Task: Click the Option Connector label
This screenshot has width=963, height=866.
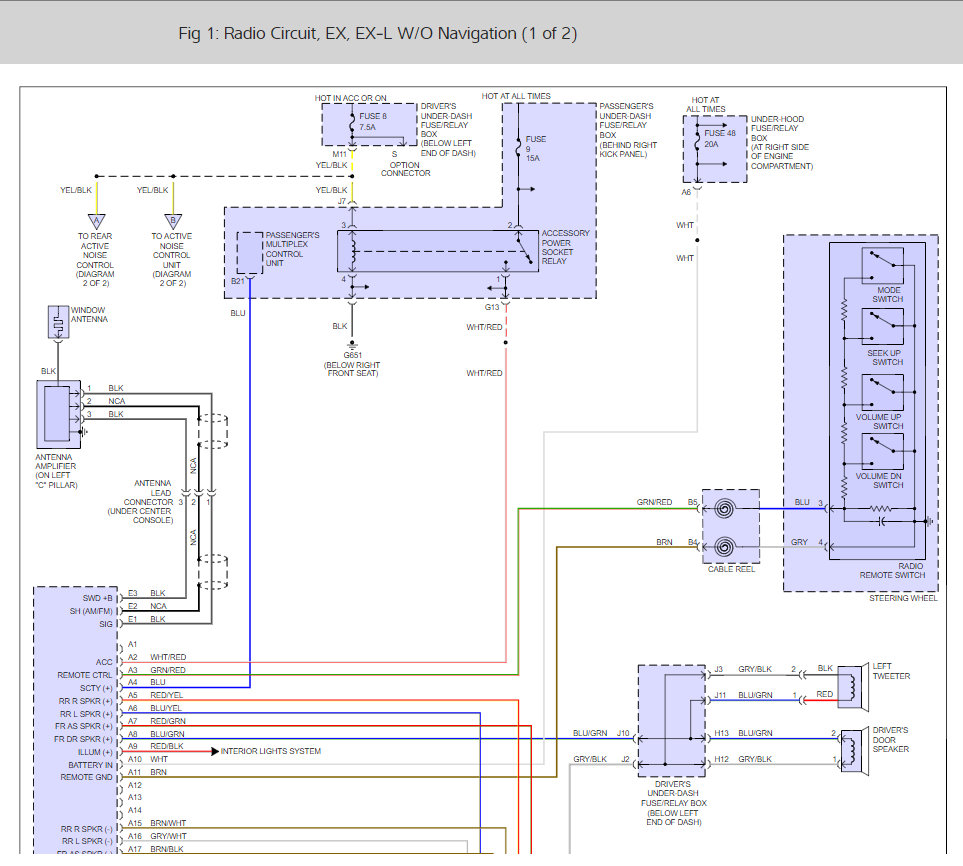Action: click(405, 169)
